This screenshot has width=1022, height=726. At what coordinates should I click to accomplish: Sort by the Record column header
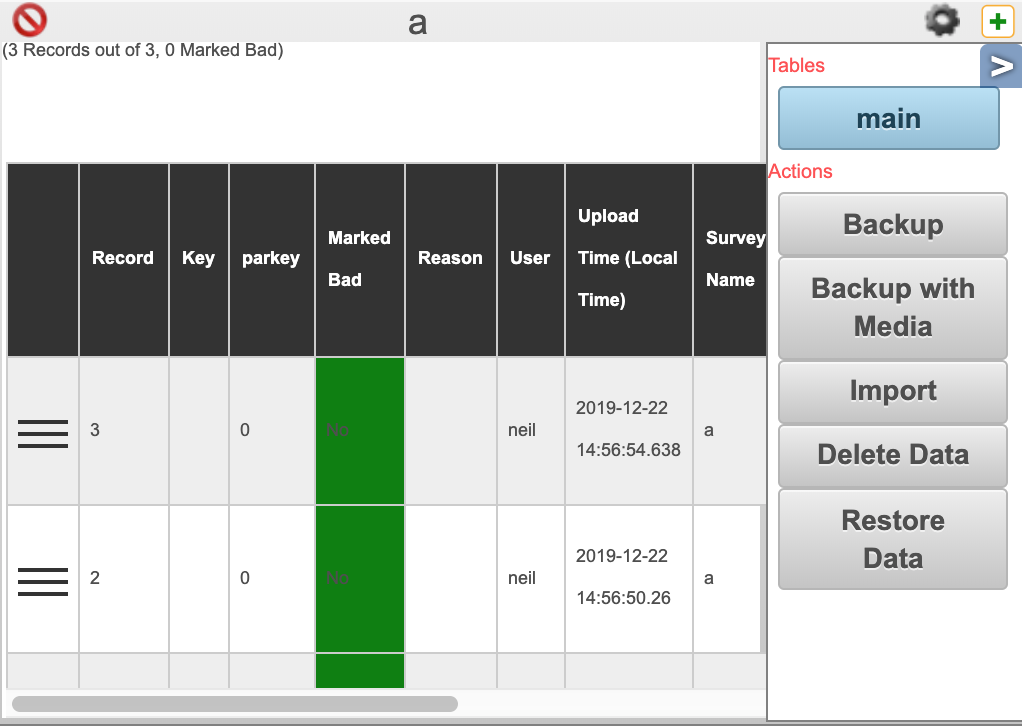point(123,258)
